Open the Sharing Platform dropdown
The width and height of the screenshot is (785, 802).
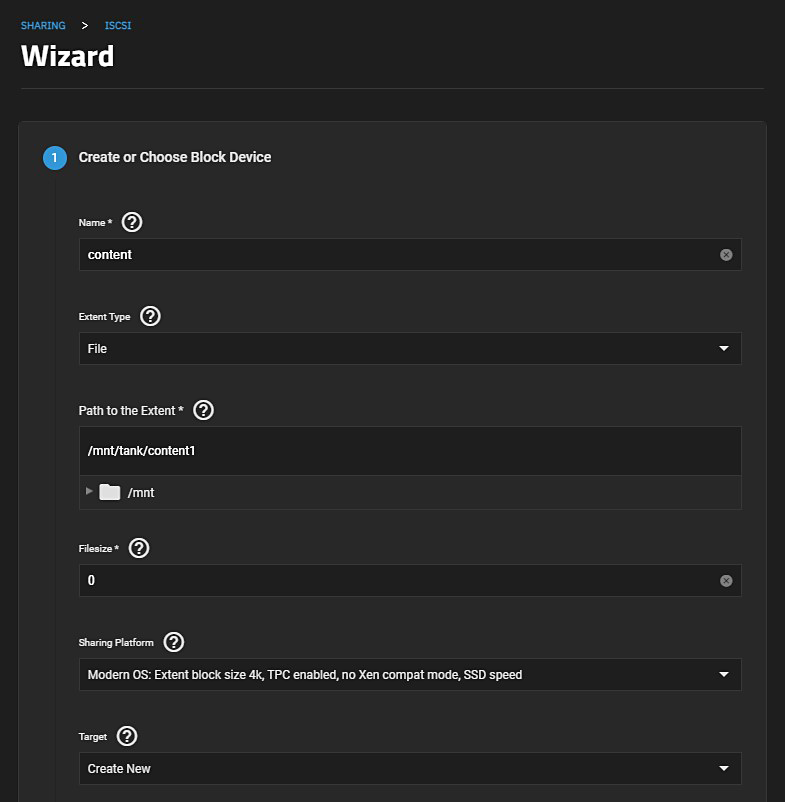click(410, 675)
